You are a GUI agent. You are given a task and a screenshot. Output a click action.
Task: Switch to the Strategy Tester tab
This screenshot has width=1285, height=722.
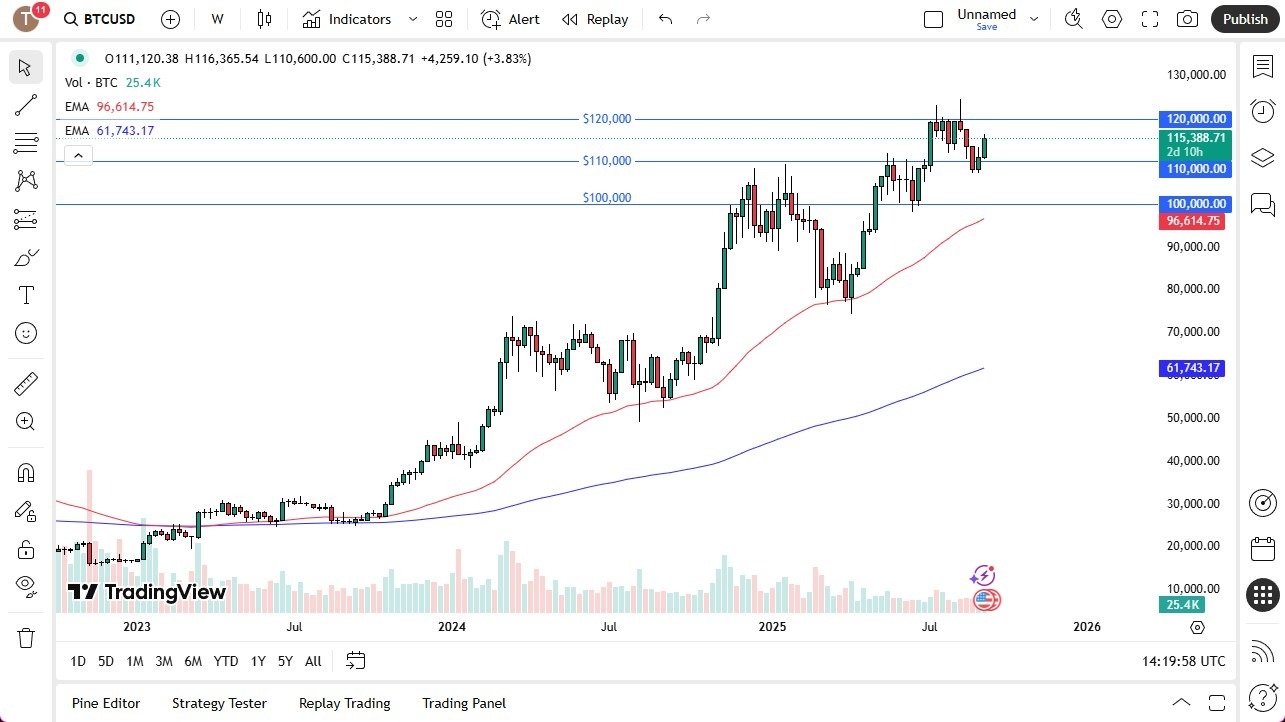(x=219, y=703)
